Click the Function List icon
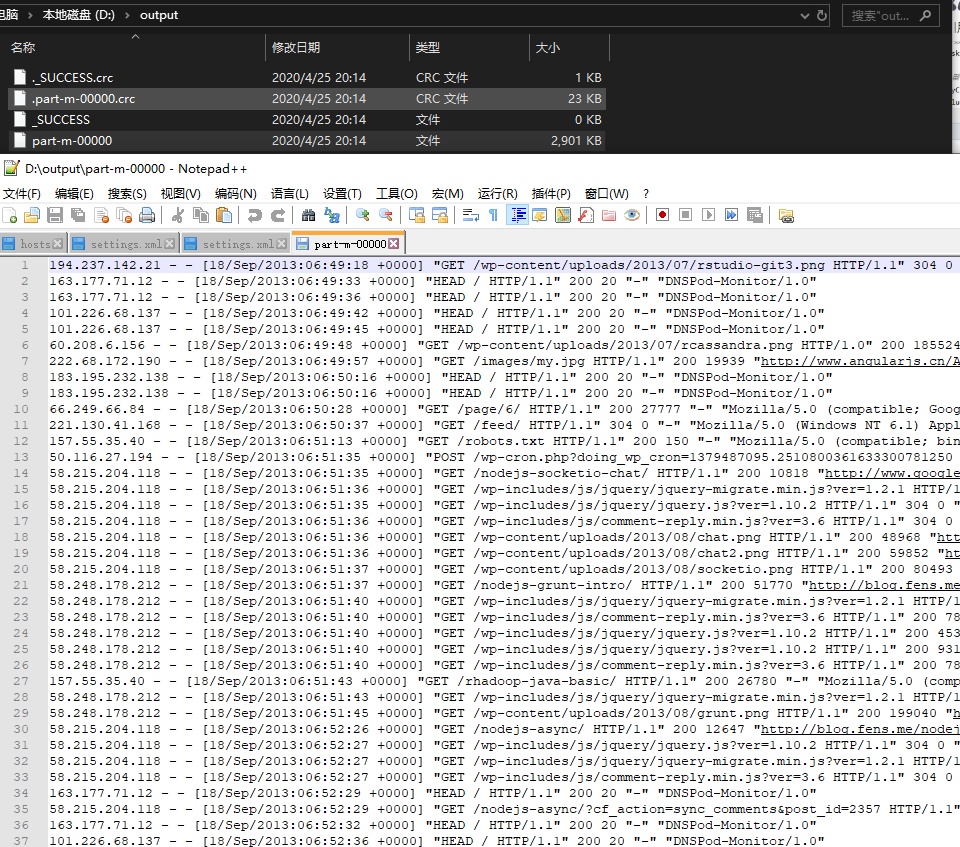960x847 pixels. [x=586, y=215]
